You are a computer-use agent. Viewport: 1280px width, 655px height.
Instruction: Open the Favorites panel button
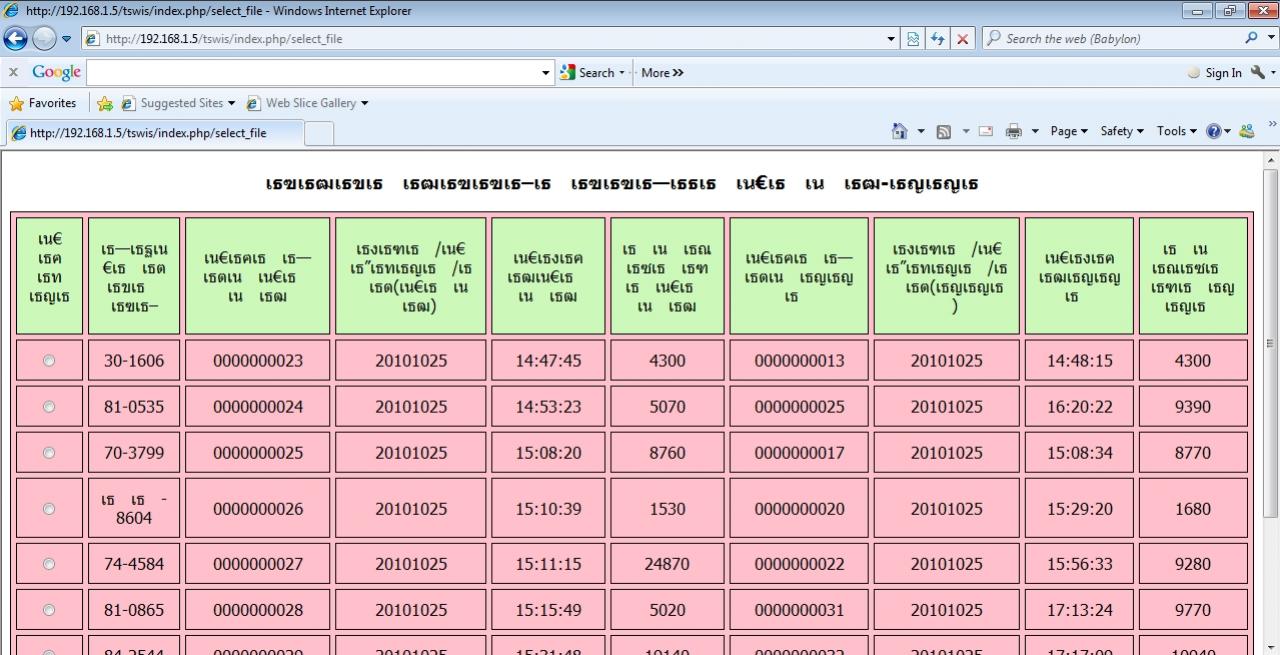click(43, 103)
